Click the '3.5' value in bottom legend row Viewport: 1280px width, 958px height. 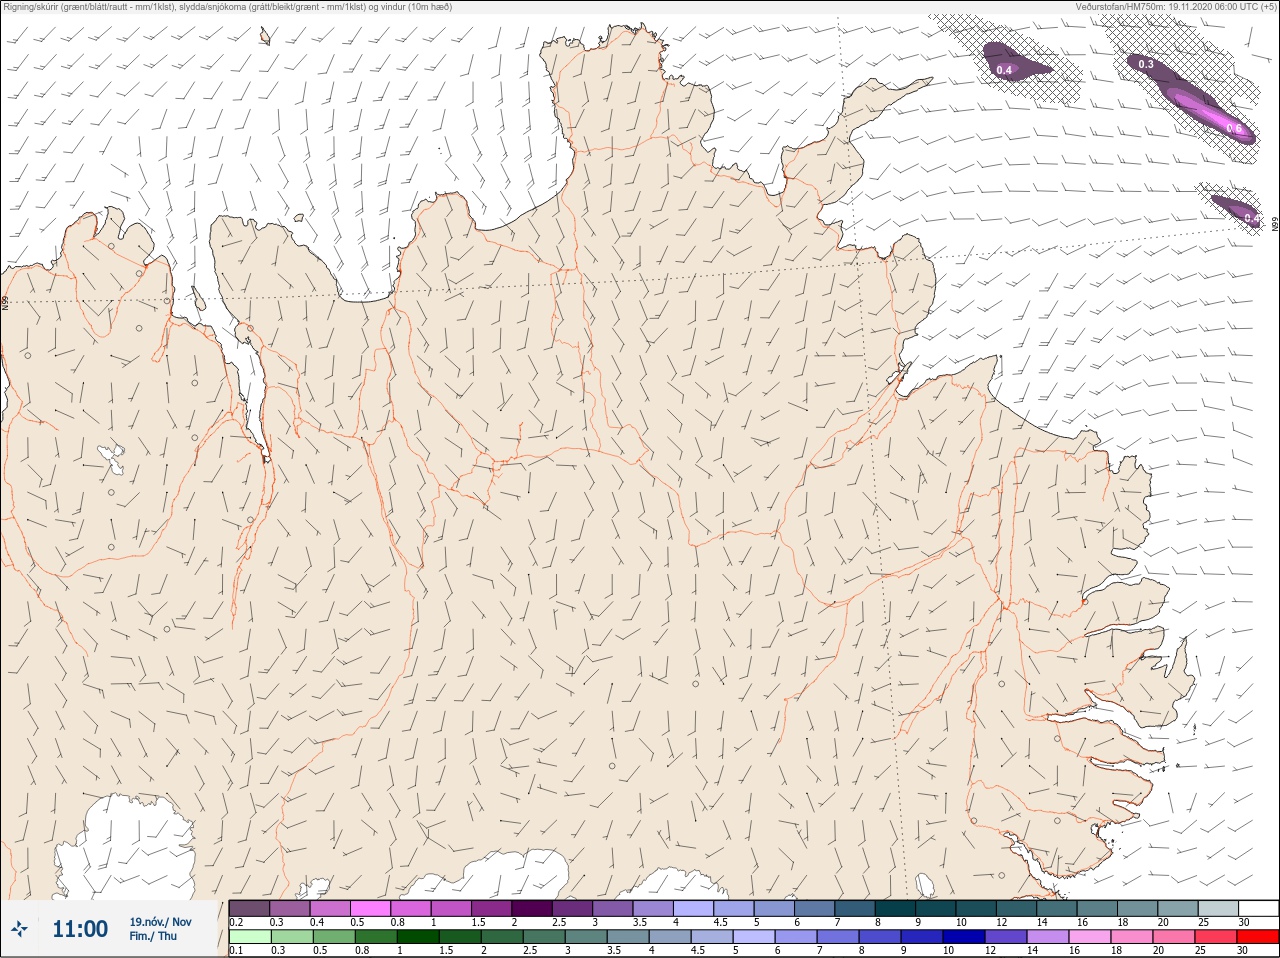[x=613, y=950]
